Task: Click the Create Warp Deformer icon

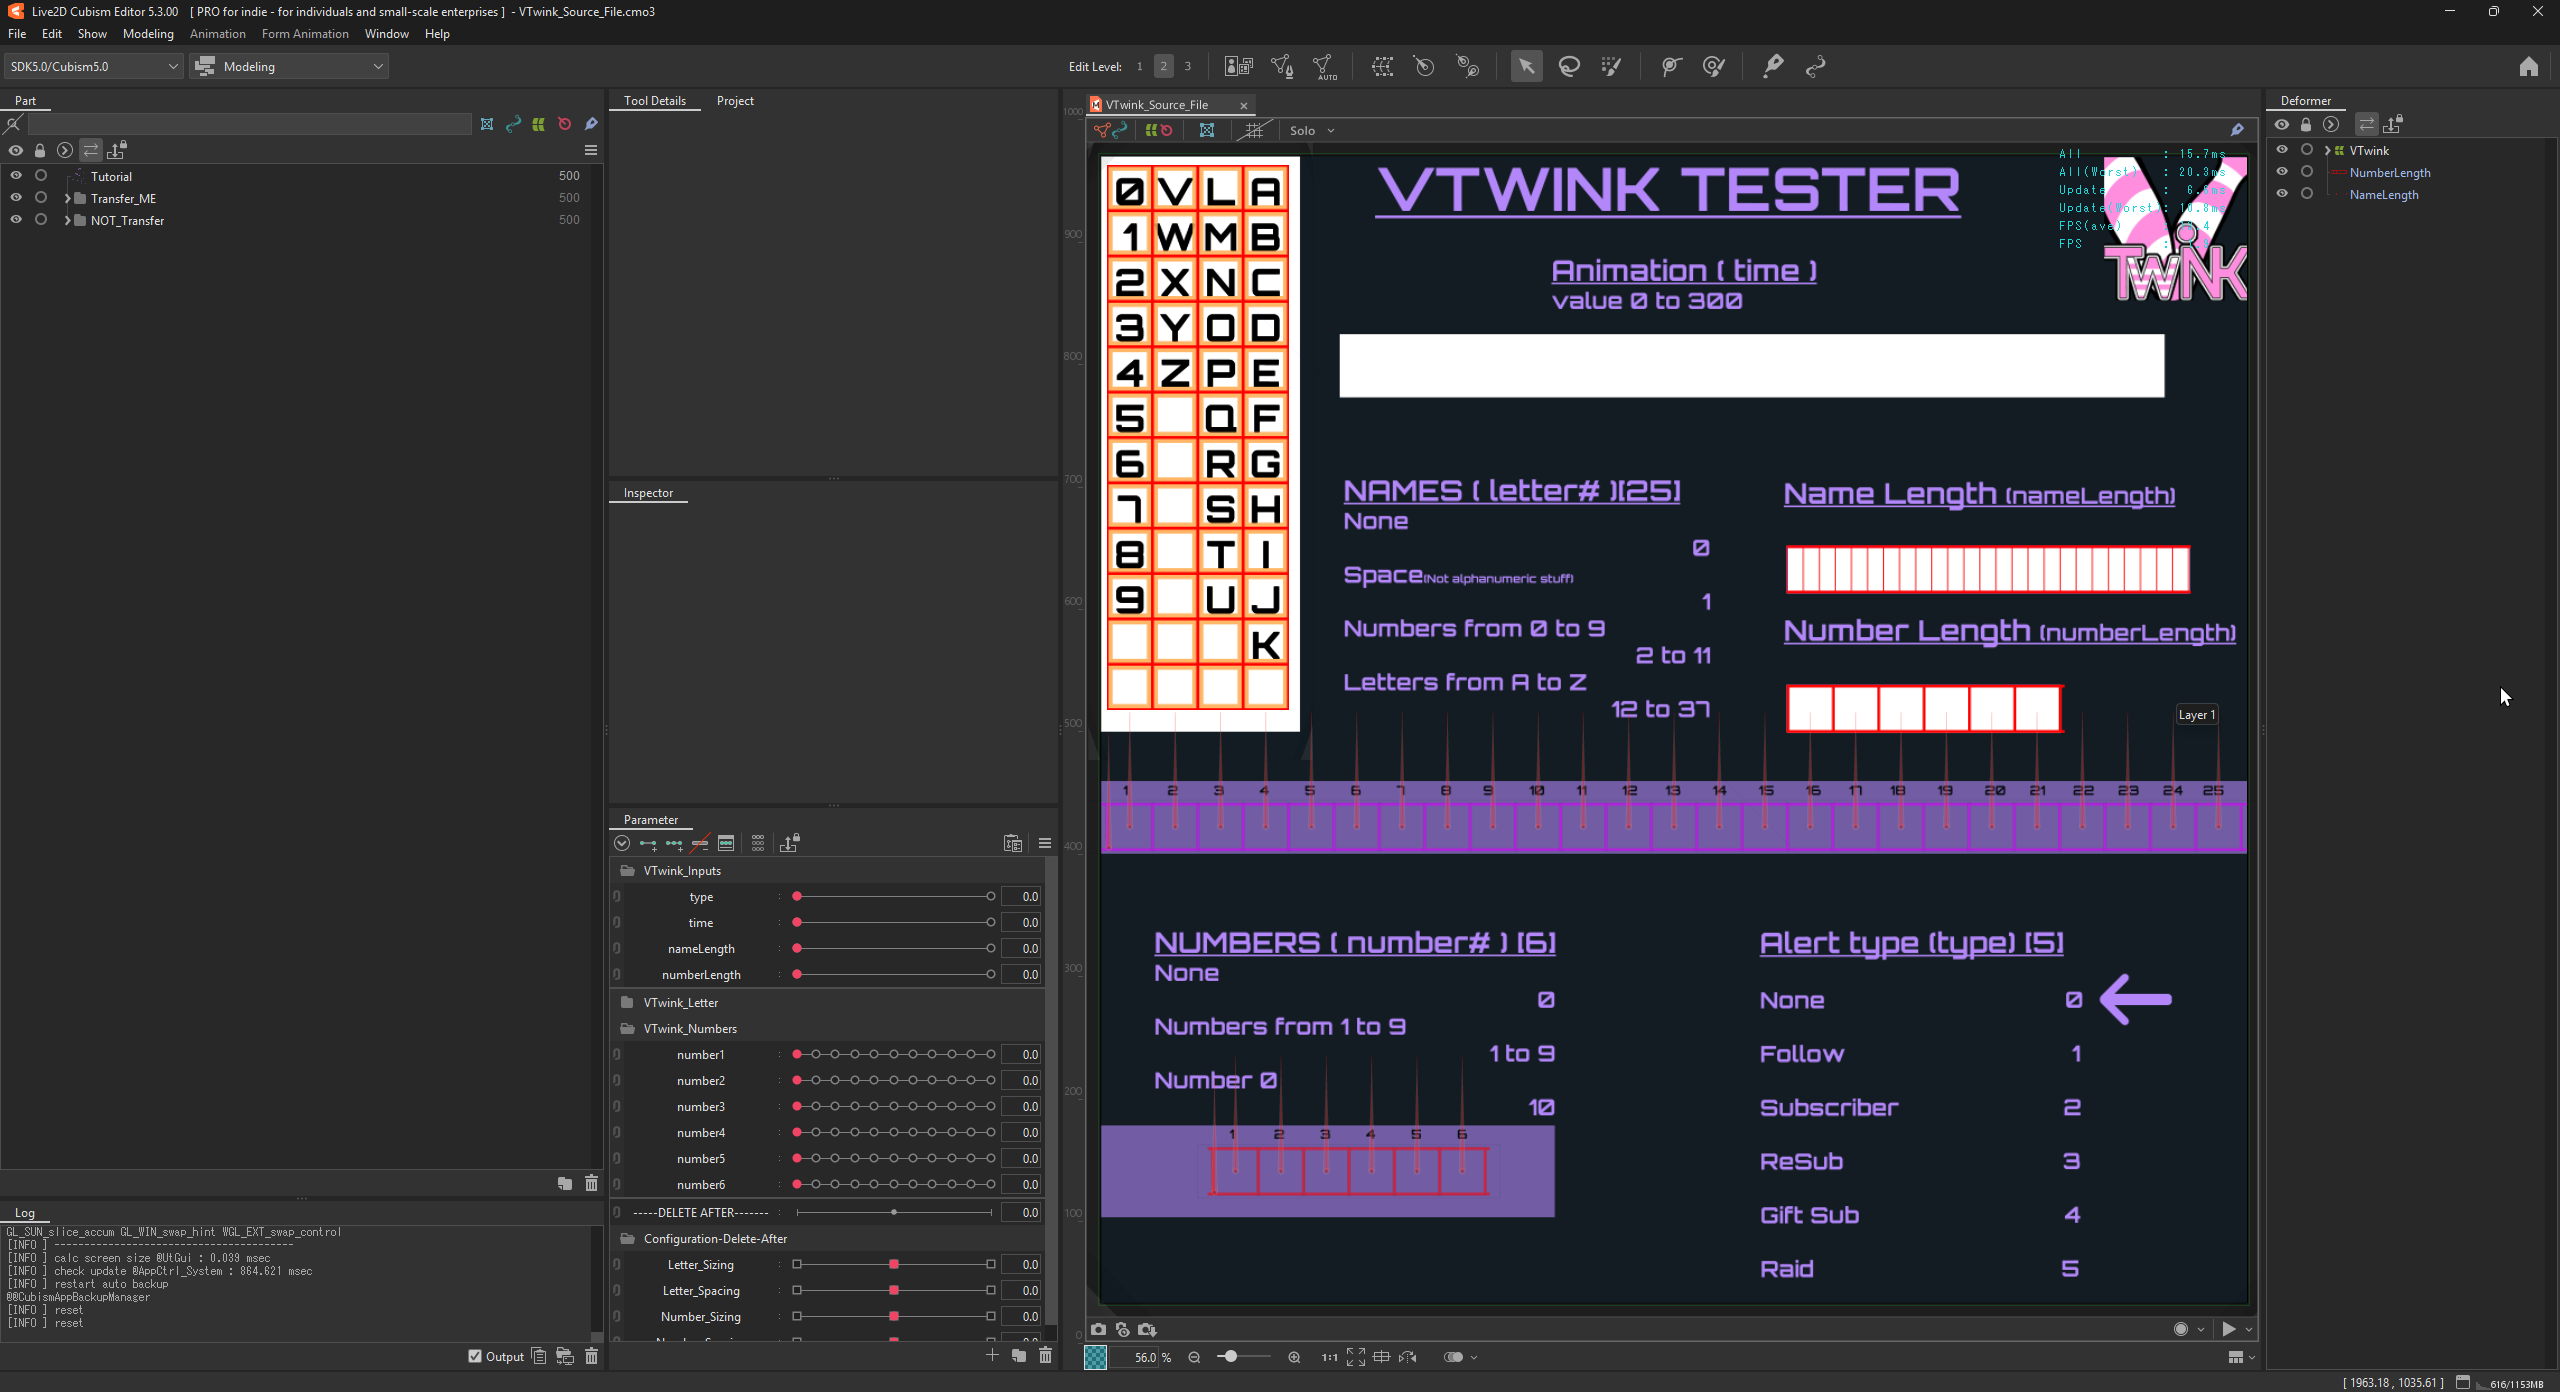Action: [x=1383, y=66]
